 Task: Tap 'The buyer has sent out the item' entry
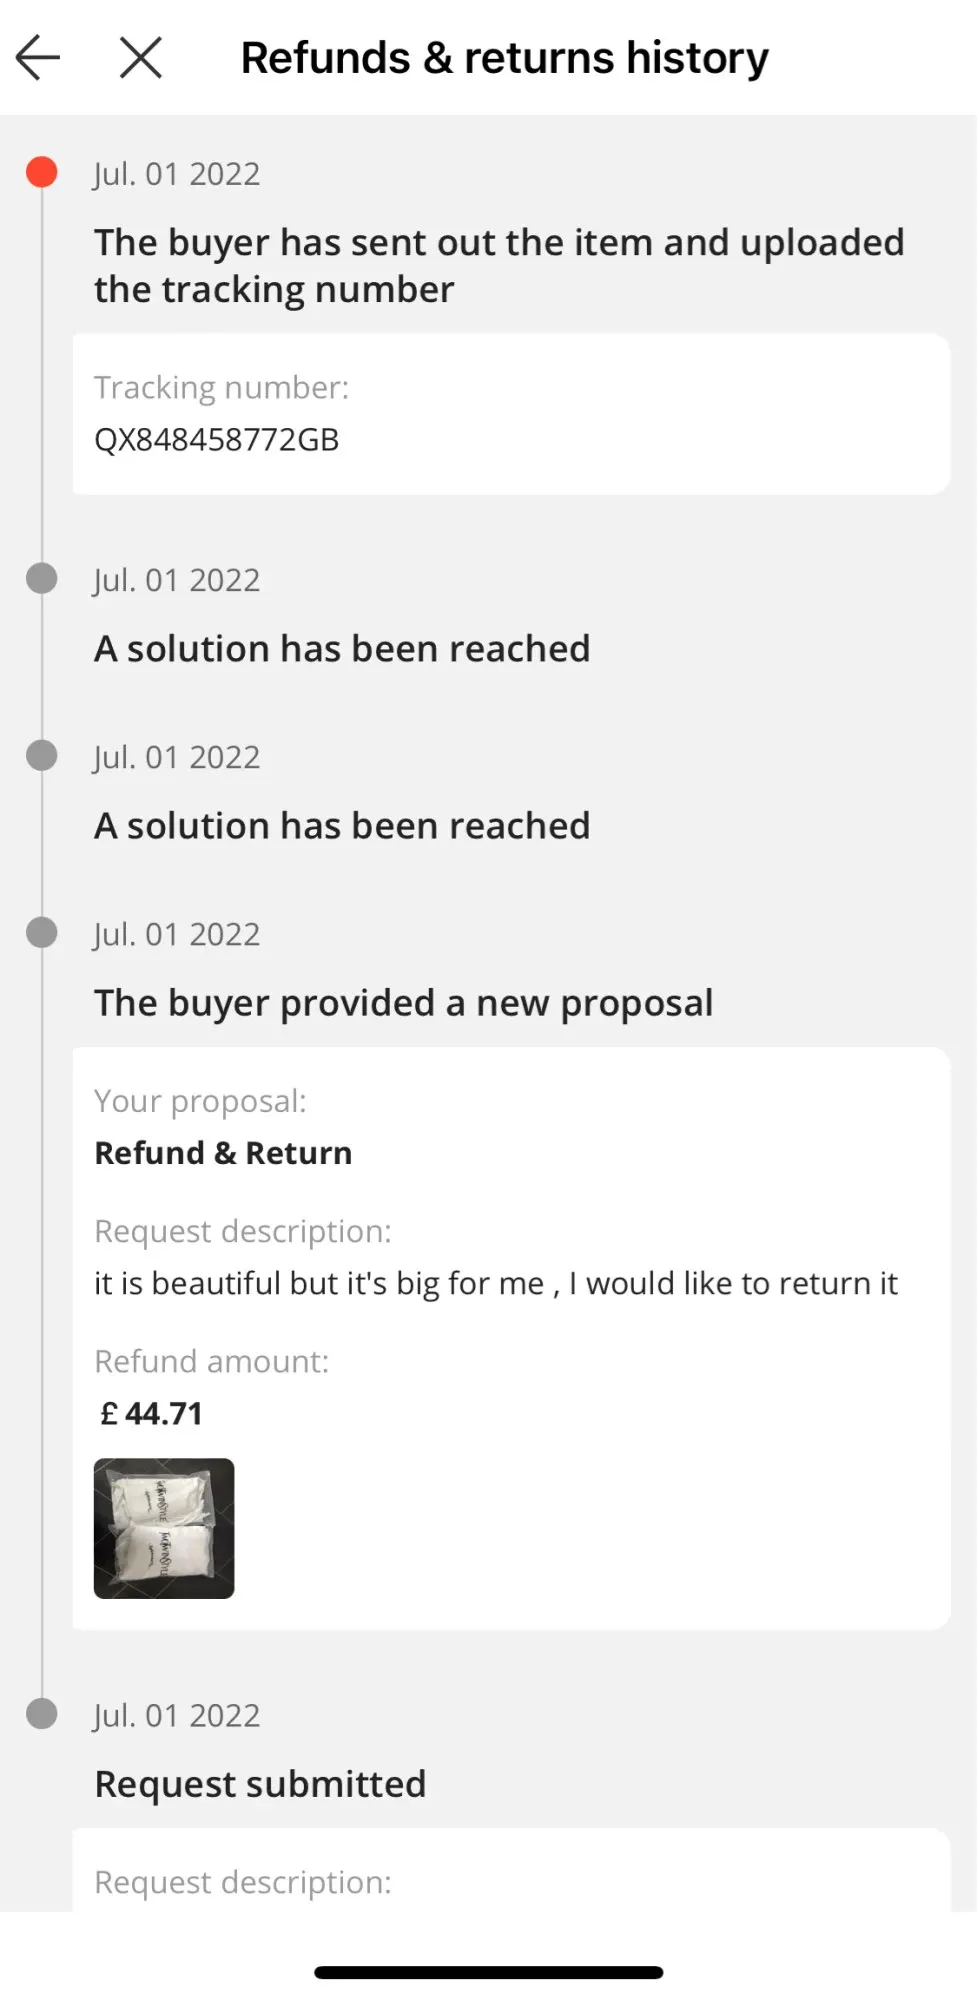[498, 266]
